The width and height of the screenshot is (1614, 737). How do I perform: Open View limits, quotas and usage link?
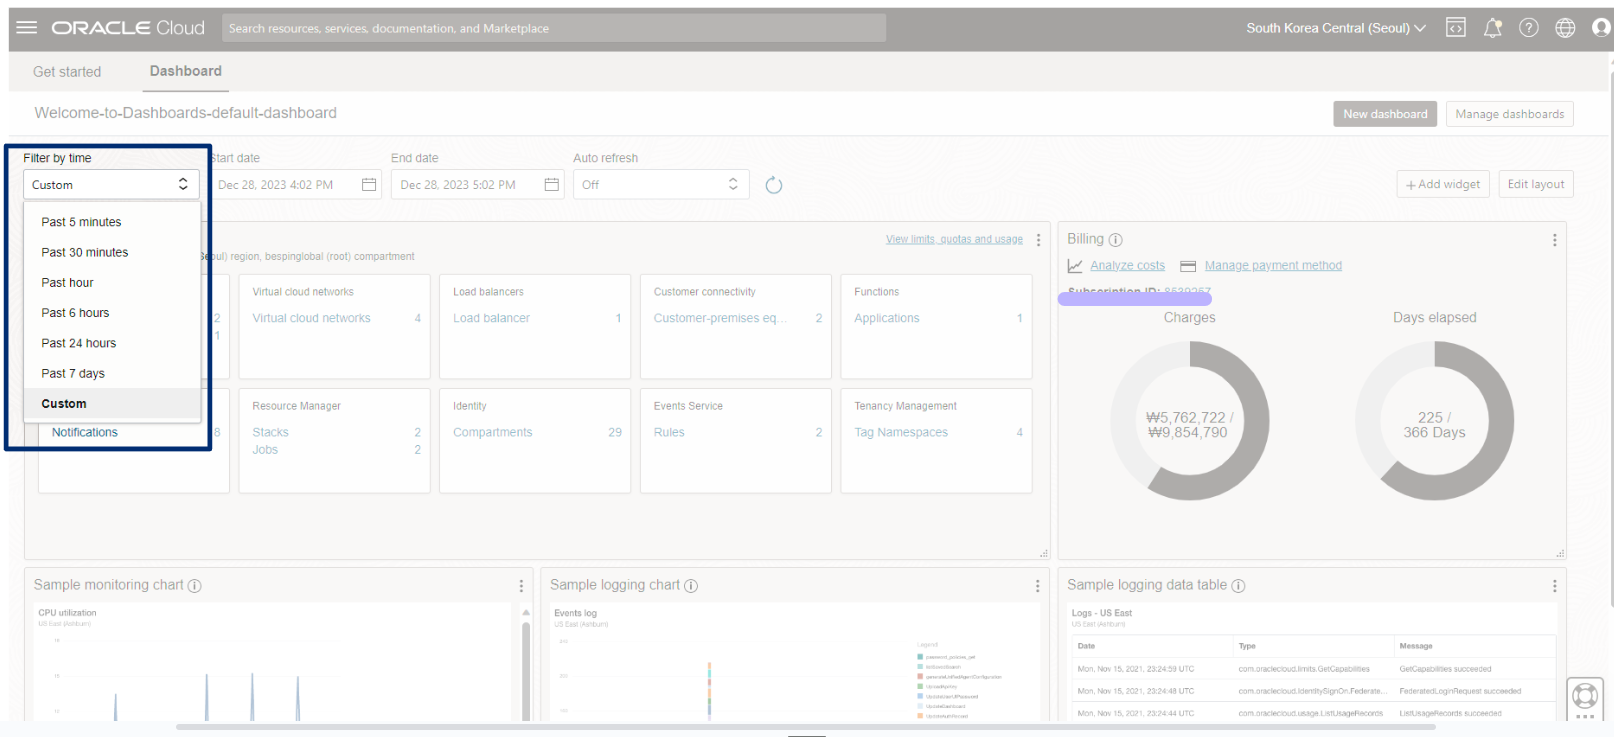(954, 240)
